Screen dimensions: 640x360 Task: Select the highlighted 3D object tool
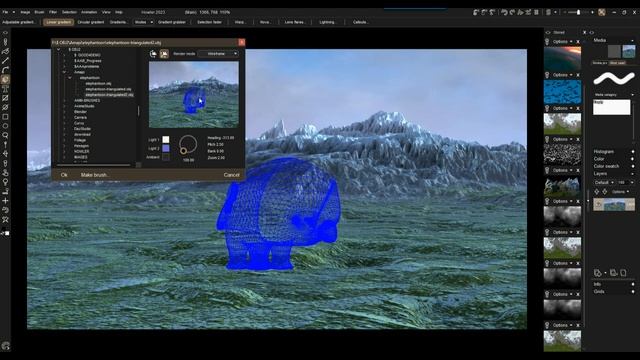(5, 79)
